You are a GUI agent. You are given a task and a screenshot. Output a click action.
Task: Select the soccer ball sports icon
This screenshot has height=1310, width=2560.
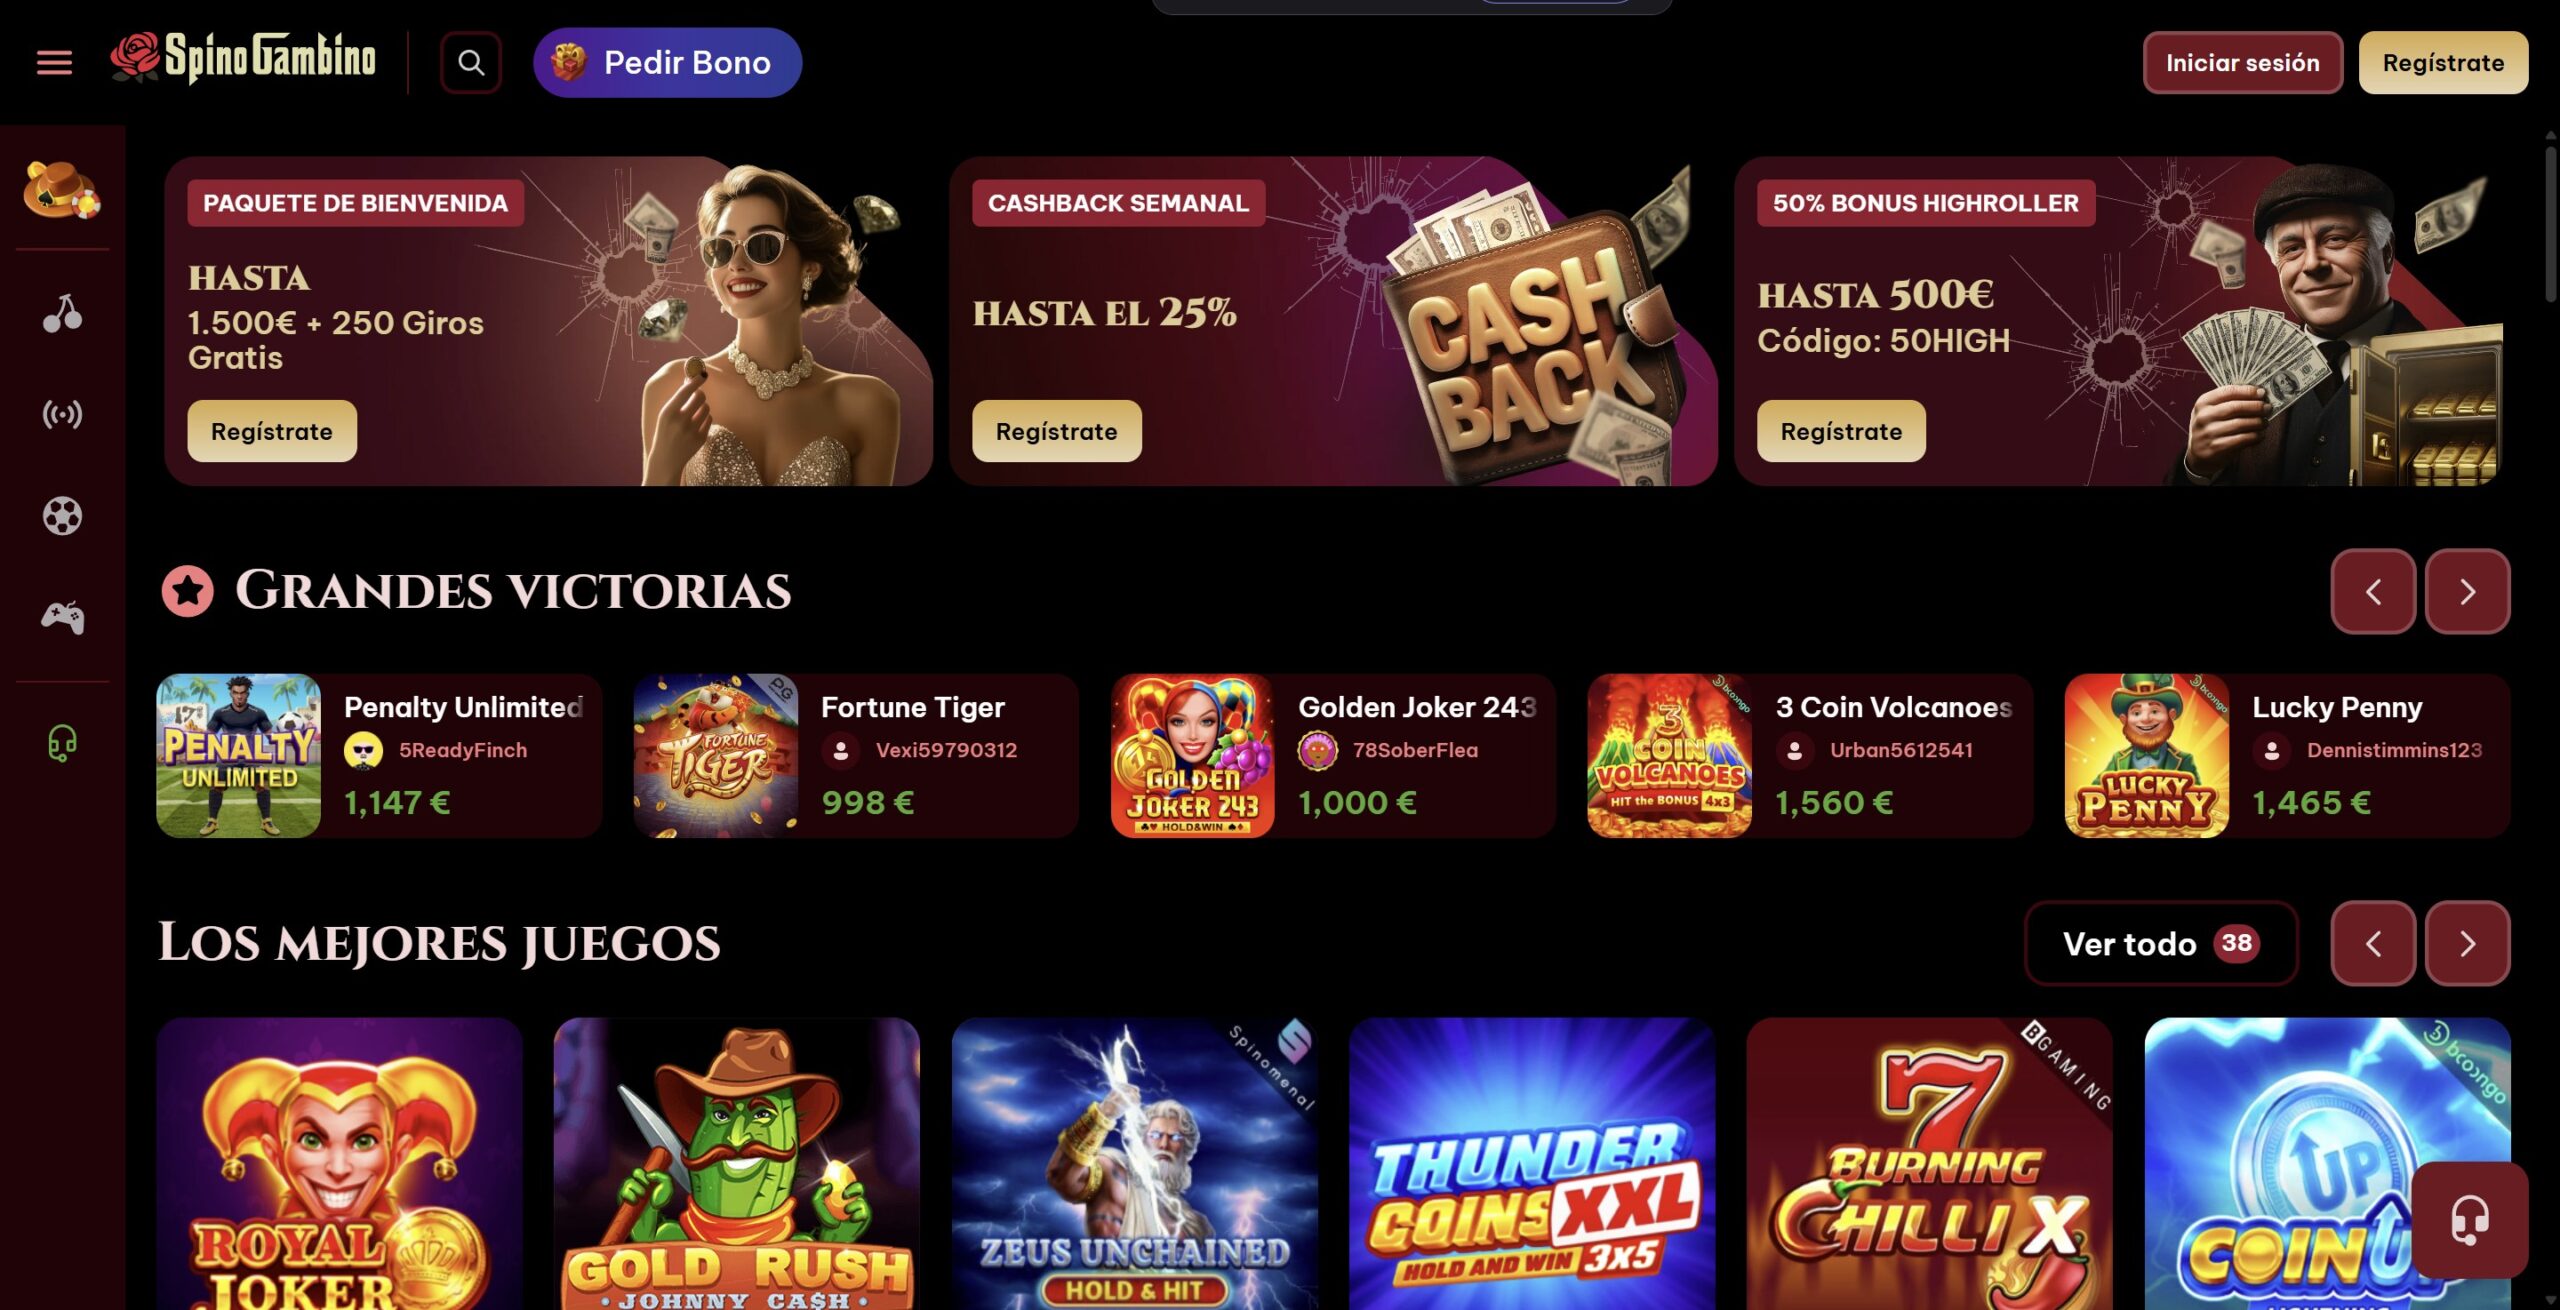pos(62,516)
